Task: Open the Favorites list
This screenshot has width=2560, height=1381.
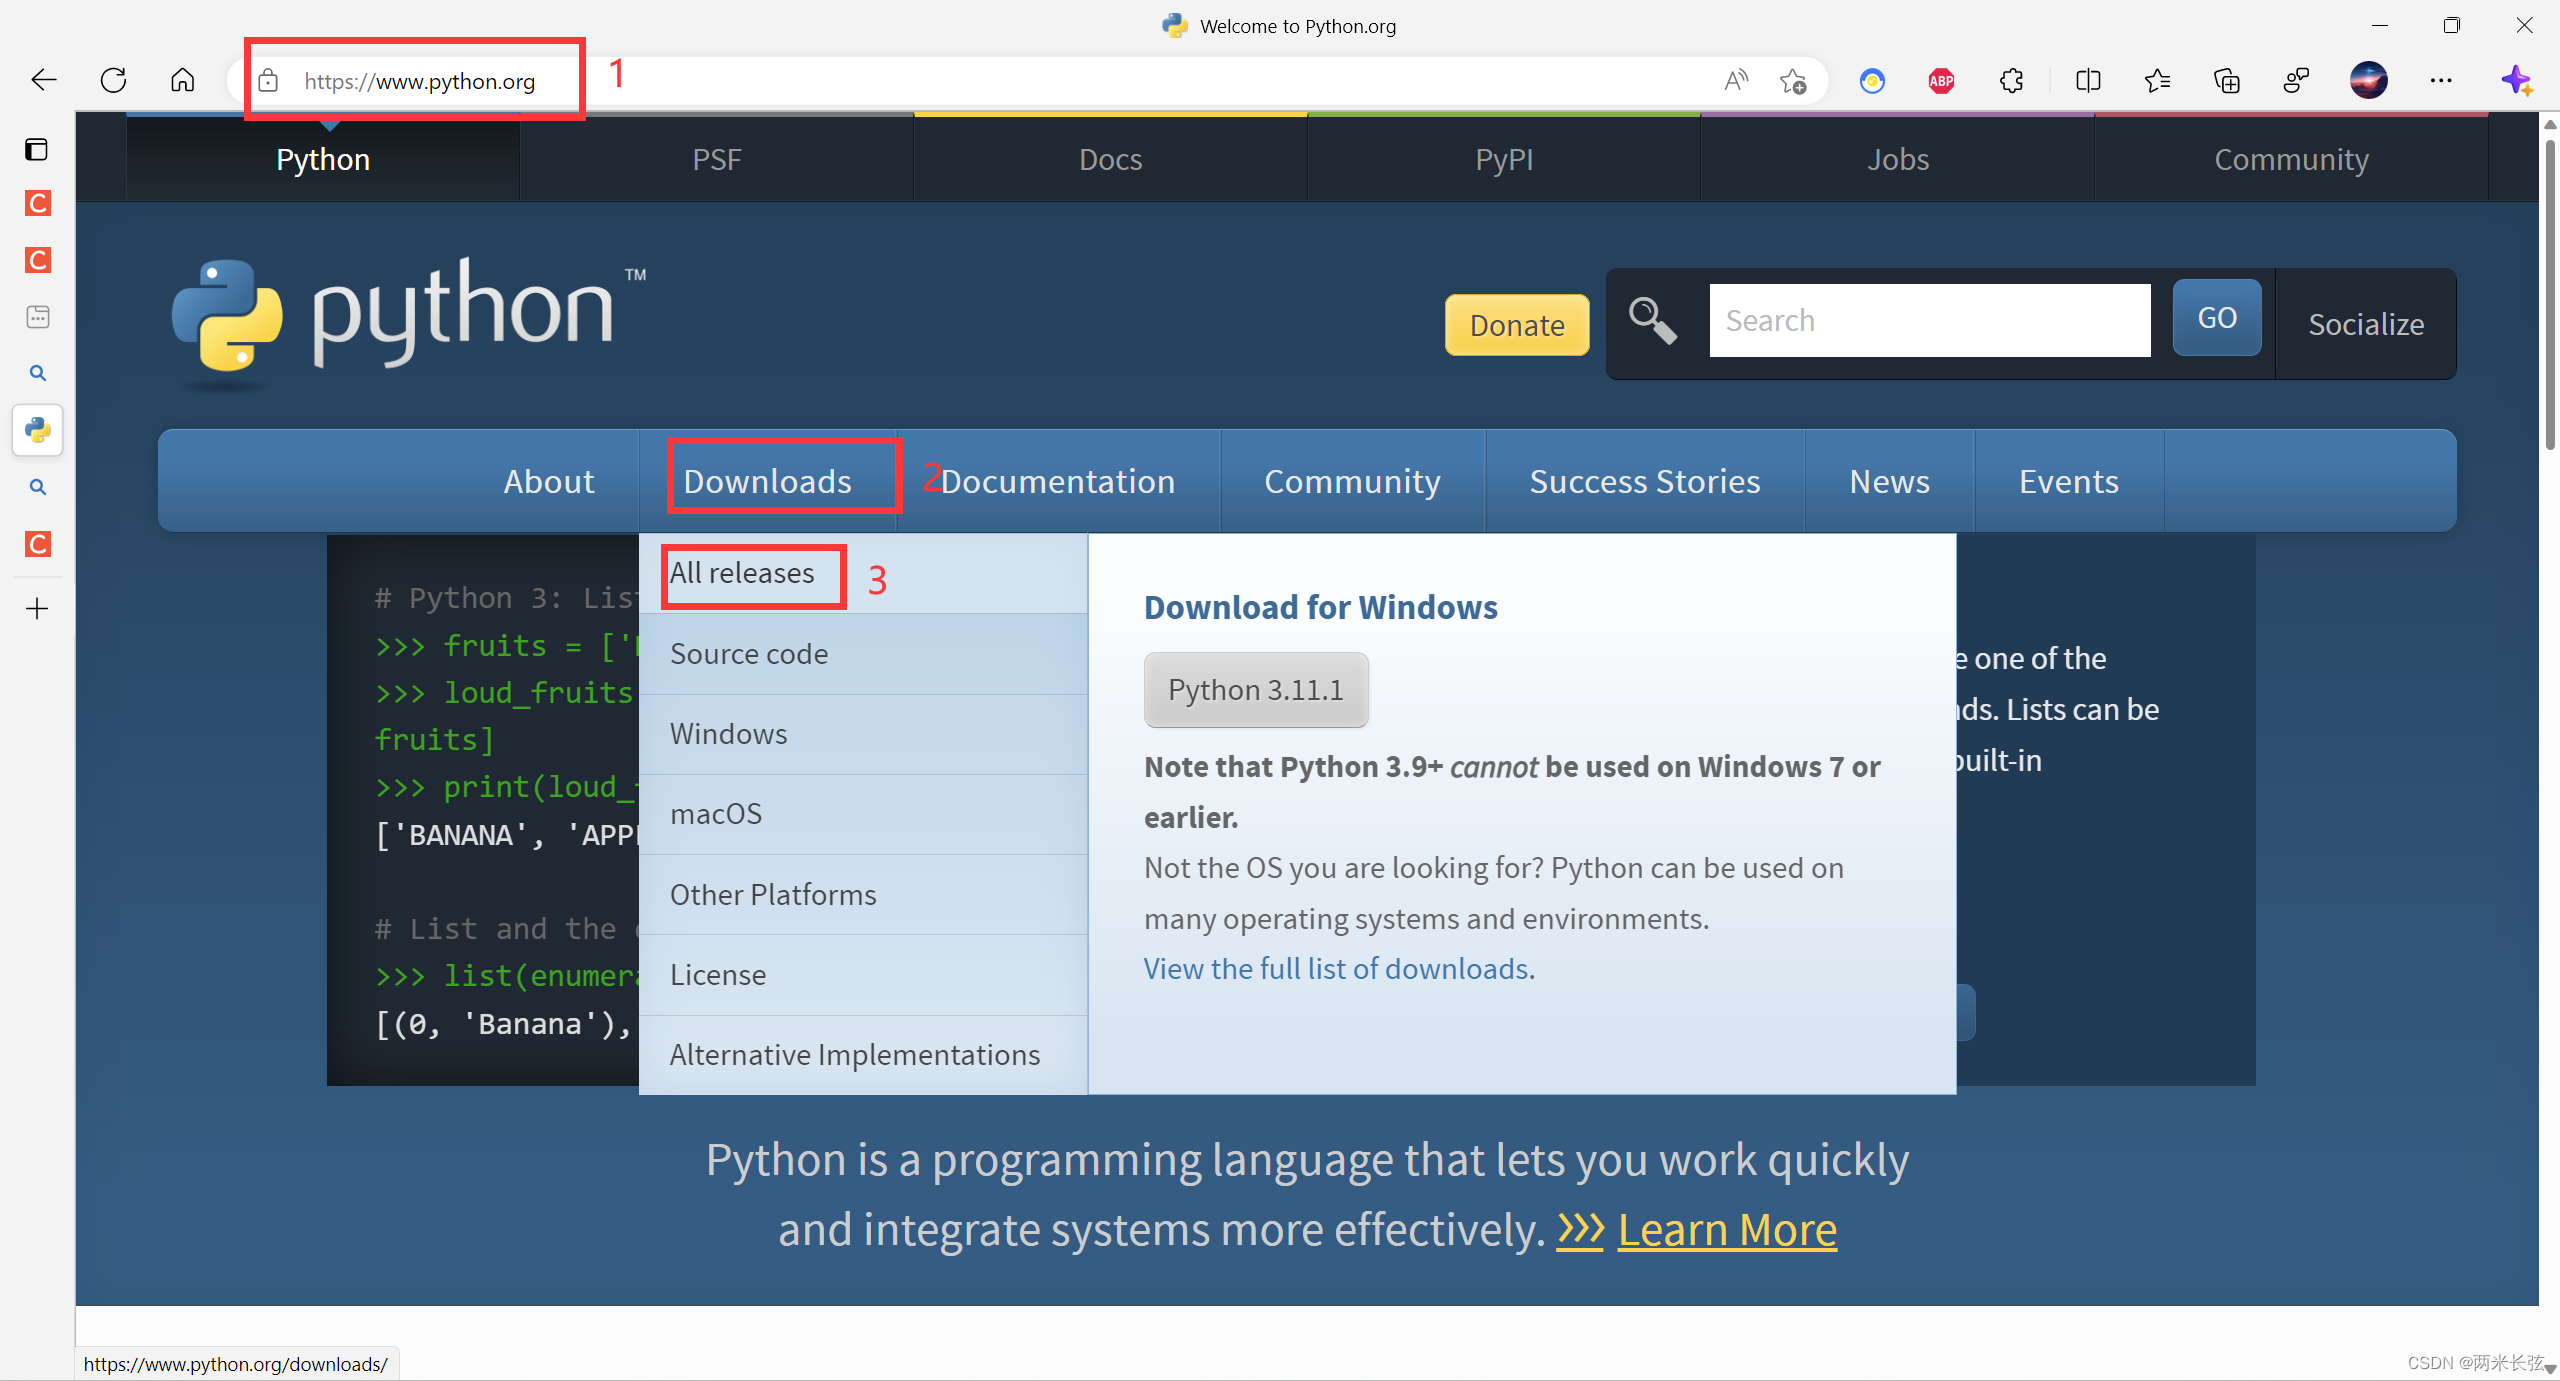Action: tap(2157, 81)
